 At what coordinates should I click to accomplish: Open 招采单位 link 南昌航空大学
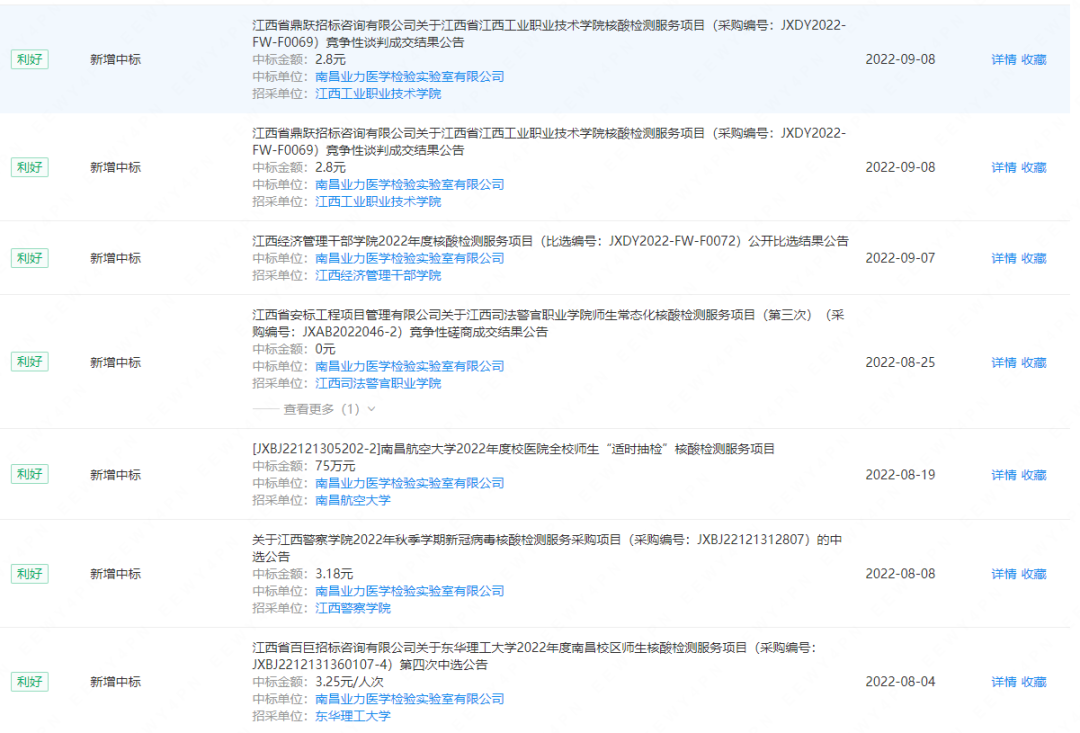pyautogui.click(x=353, y=500)
